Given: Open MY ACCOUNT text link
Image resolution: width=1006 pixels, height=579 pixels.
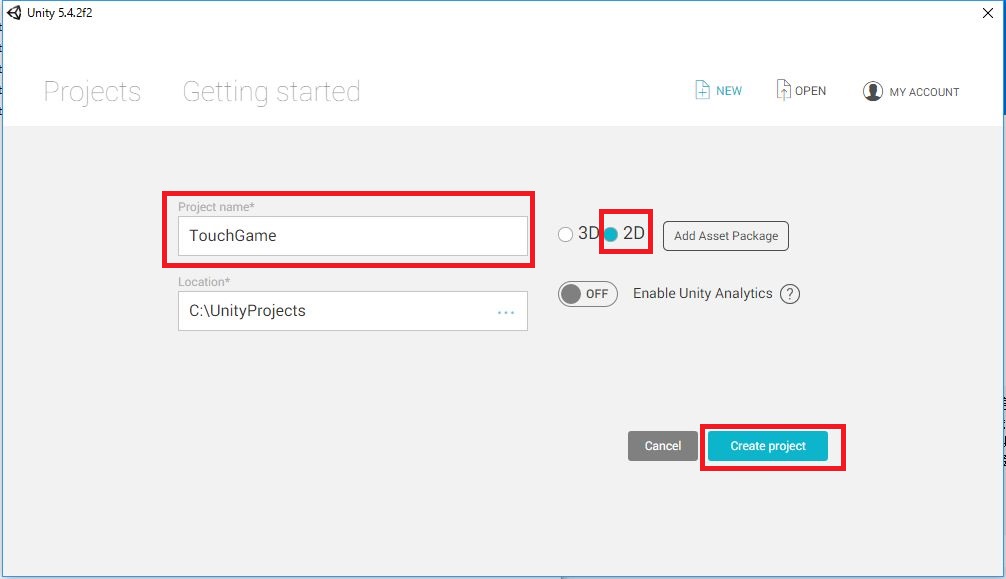Looking at the screenshot, I should point(924,92).
